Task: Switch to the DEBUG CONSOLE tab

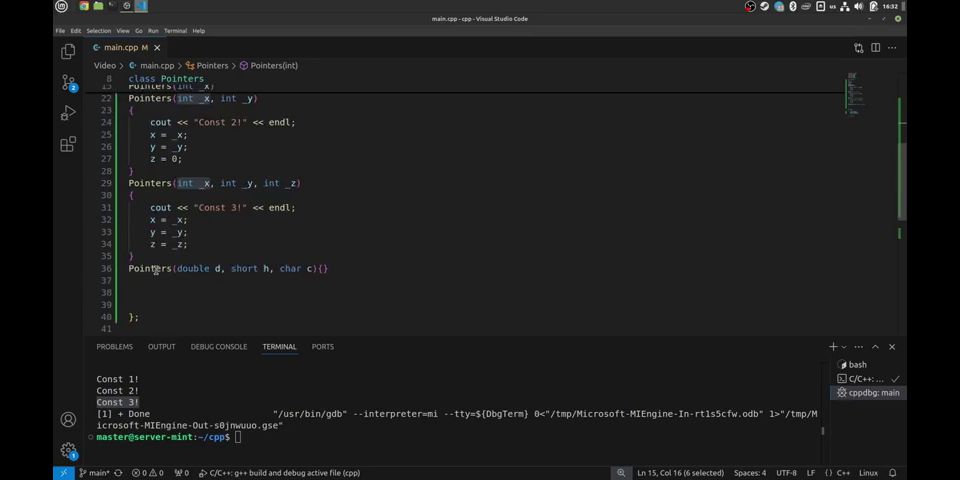Action: (219, 347)
